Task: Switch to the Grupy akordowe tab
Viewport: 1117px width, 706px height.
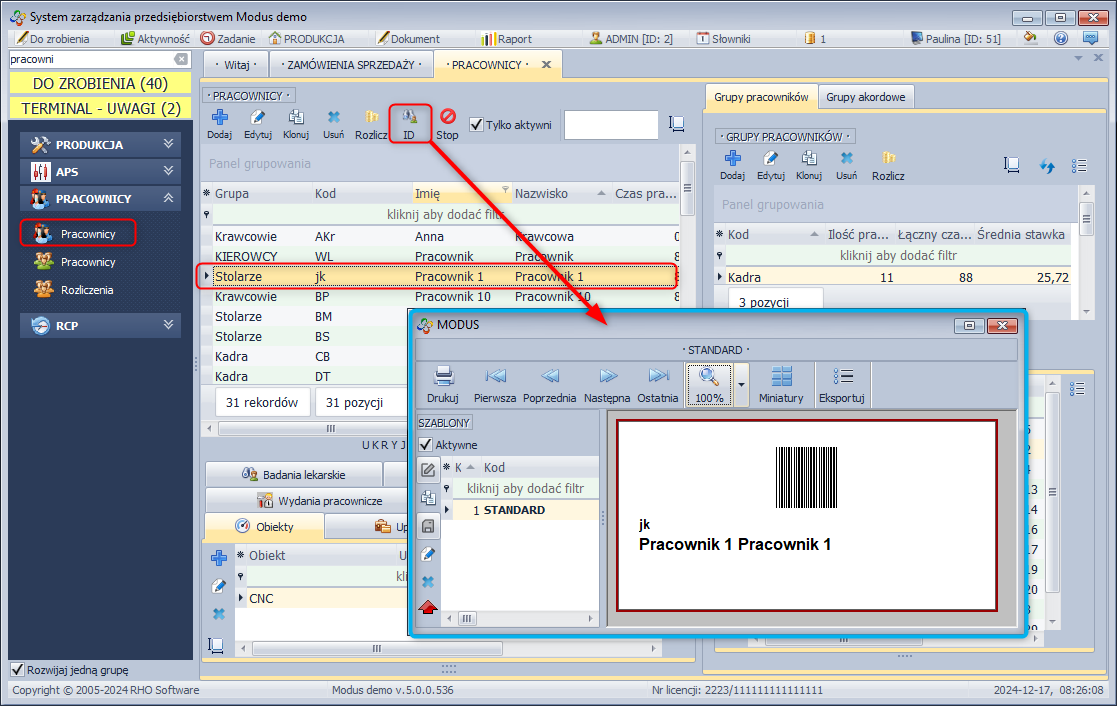Action: pos(866,97)
